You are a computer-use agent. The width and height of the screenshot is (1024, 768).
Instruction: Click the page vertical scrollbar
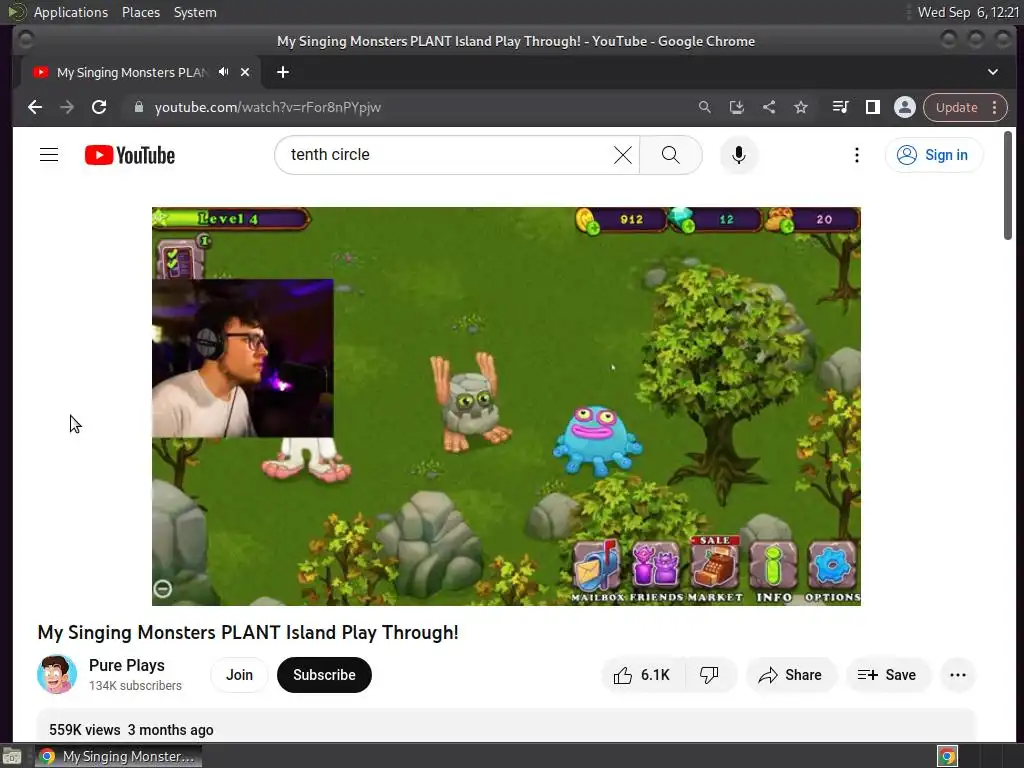click(x=1008, y=185)
